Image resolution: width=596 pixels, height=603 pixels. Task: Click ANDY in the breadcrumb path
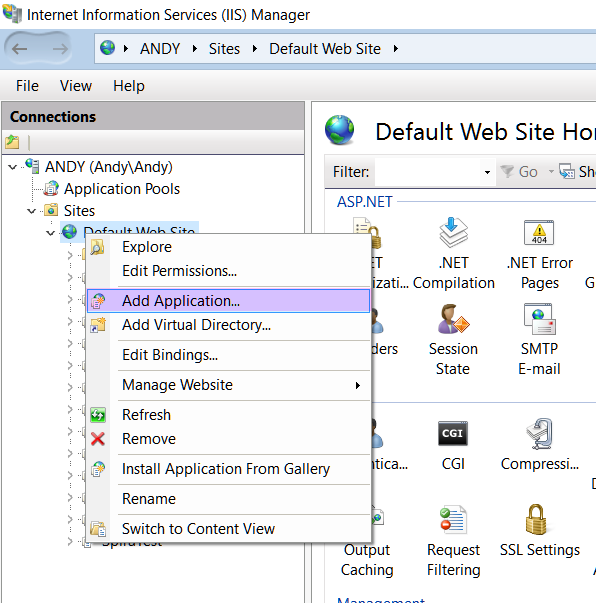[160, 49]
